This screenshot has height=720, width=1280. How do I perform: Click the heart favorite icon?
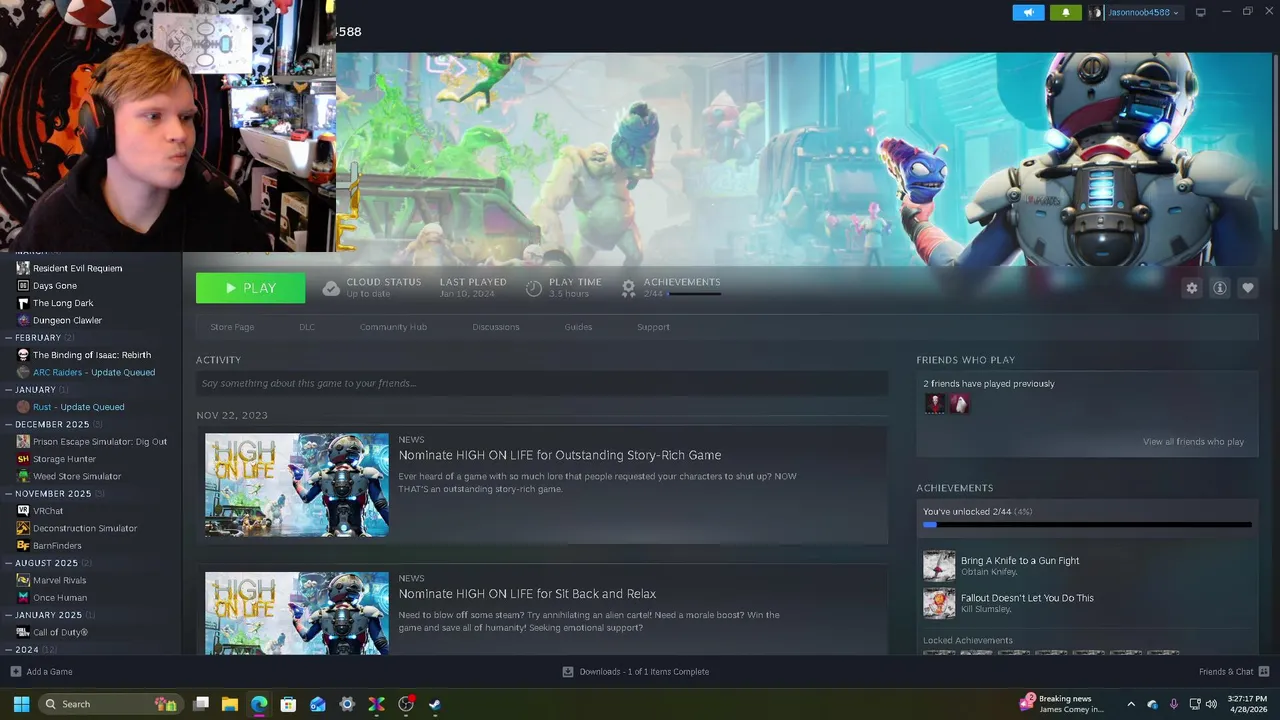tap(1247, 288)
